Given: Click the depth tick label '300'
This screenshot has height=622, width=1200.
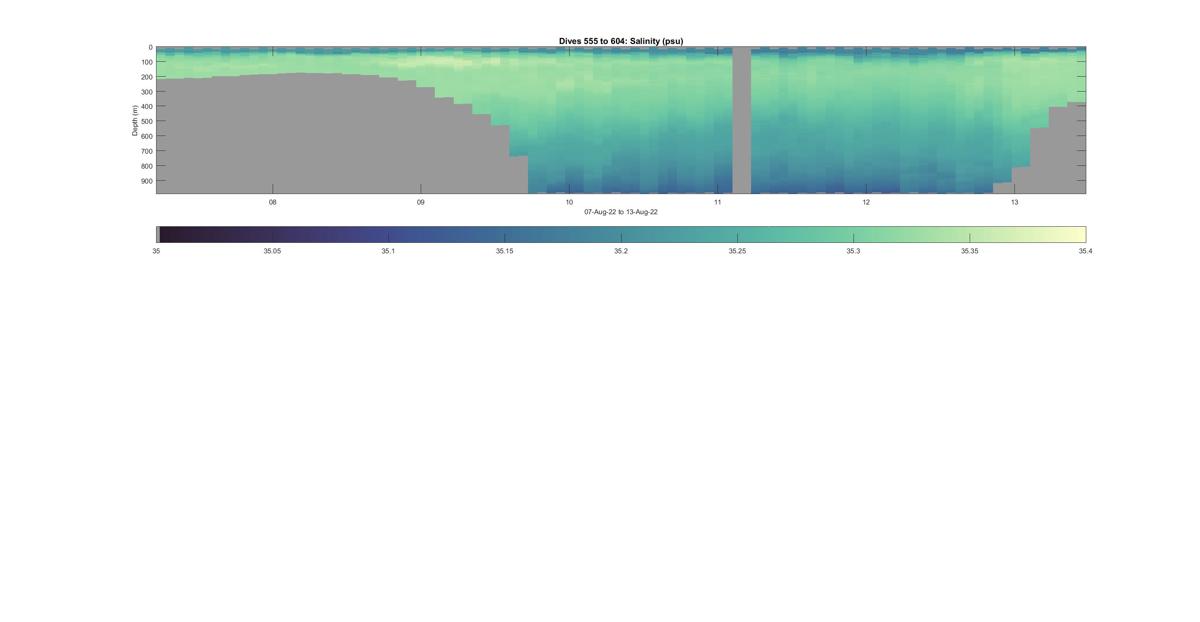Looking at the screenshot, I should tap(146, 92).
